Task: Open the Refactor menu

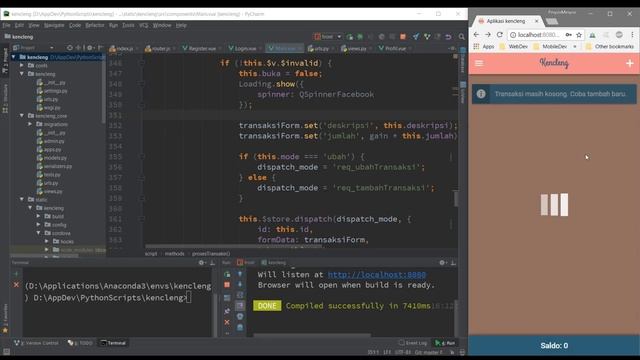Action: click(x=95, y=25)
